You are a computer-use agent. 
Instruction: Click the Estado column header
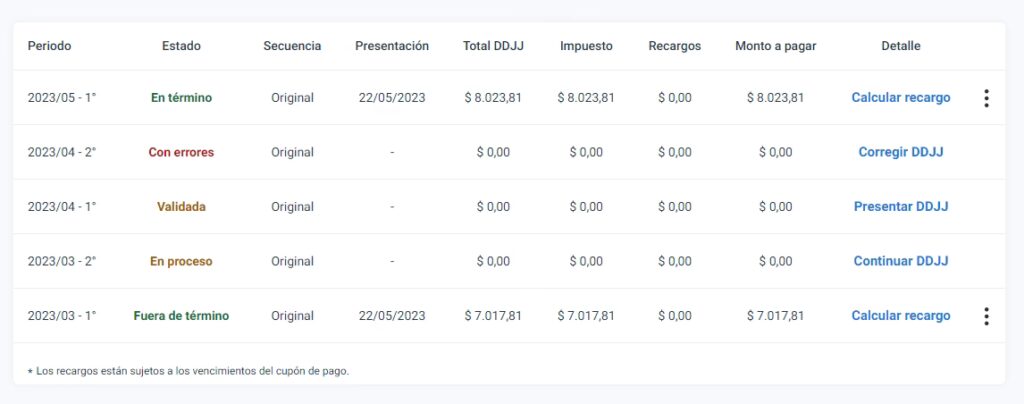click(x=181, y=46)
